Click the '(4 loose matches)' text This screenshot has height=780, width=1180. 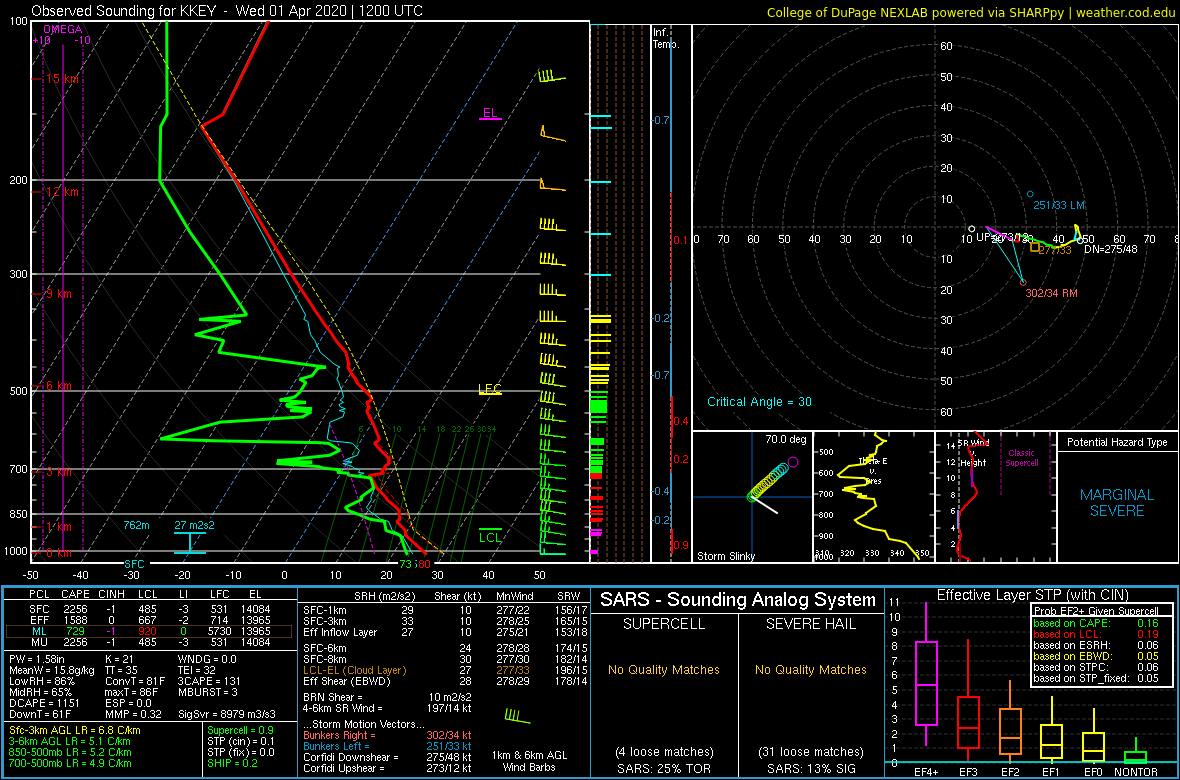point(665,751)
